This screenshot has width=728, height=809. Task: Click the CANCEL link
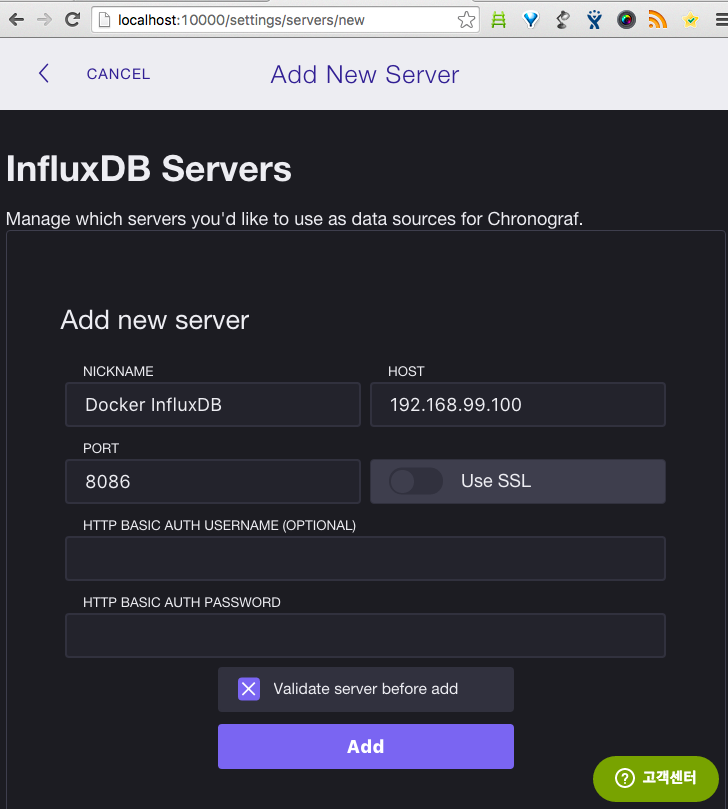118,74
